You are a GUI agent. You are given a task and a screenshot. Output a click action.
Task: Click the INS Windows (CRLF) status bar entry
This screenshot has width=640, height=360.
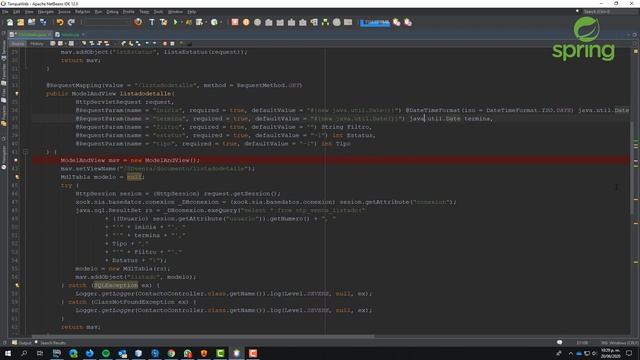[619, 343]
